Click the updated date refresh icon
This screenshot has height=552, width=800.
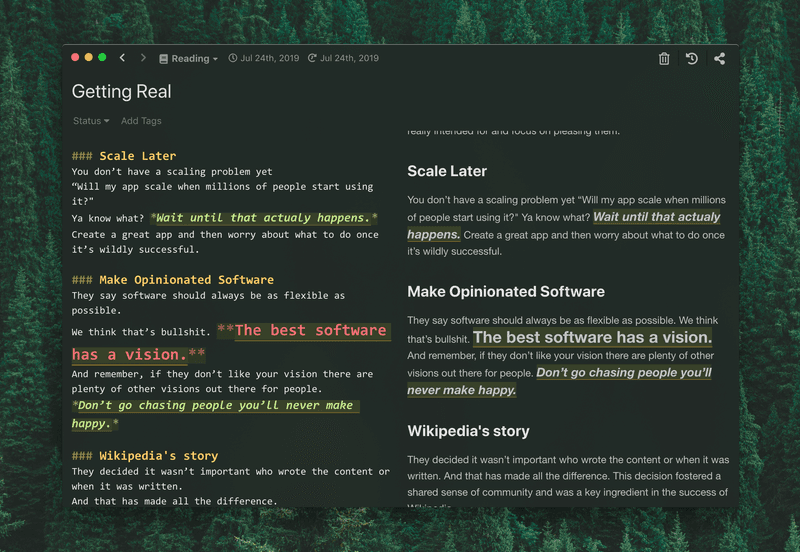coord(312,59)
